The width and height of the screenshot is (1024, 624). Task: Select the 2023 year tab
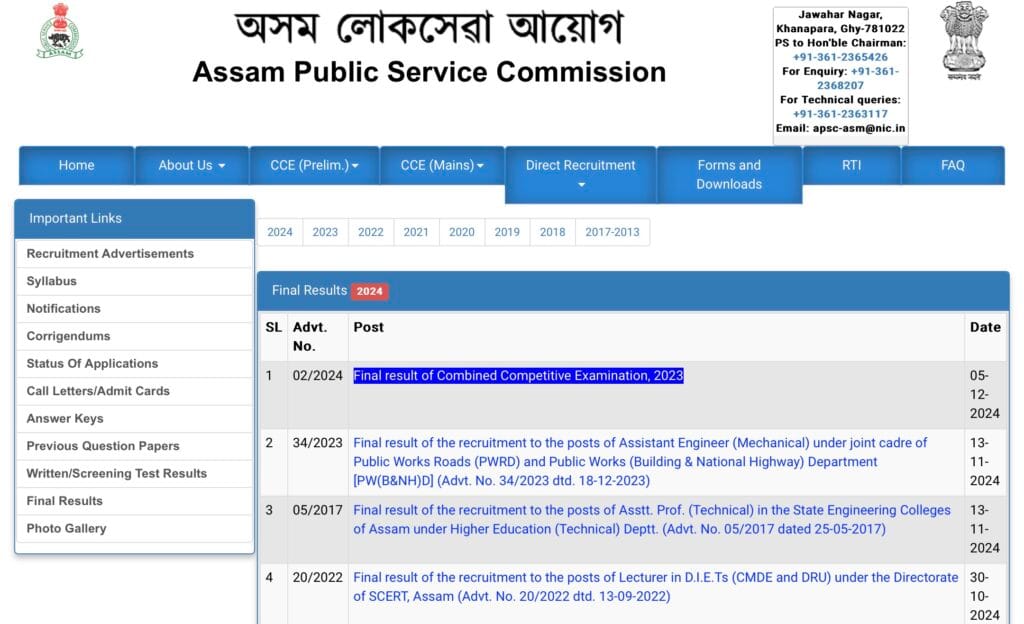point(325,232)
